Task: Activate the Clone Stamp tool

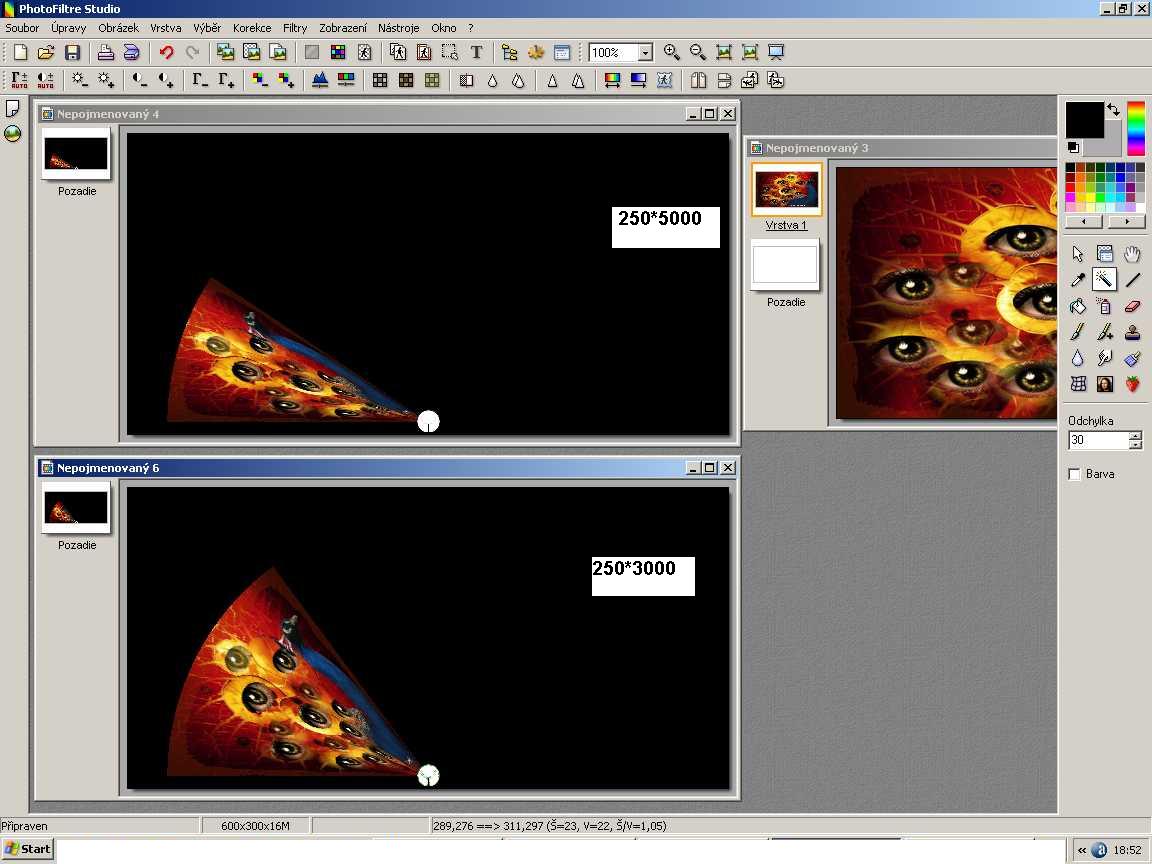Action: 1132,333
